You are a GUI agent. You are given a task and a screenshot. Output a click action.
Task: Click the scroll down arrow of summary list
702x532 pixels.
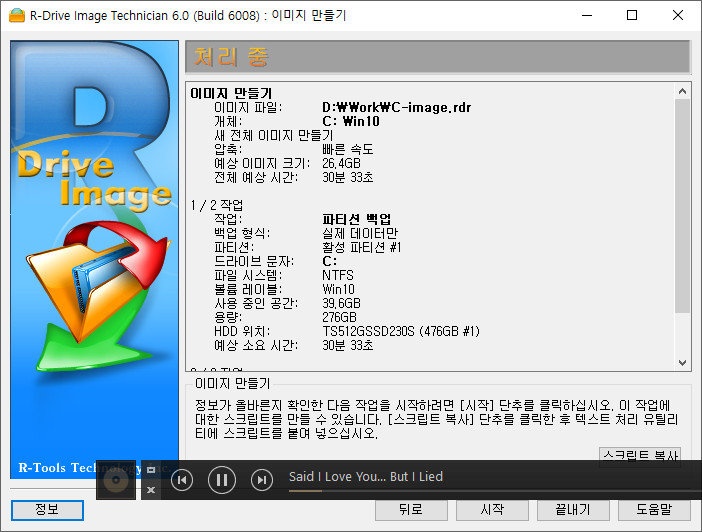(682, 363)
